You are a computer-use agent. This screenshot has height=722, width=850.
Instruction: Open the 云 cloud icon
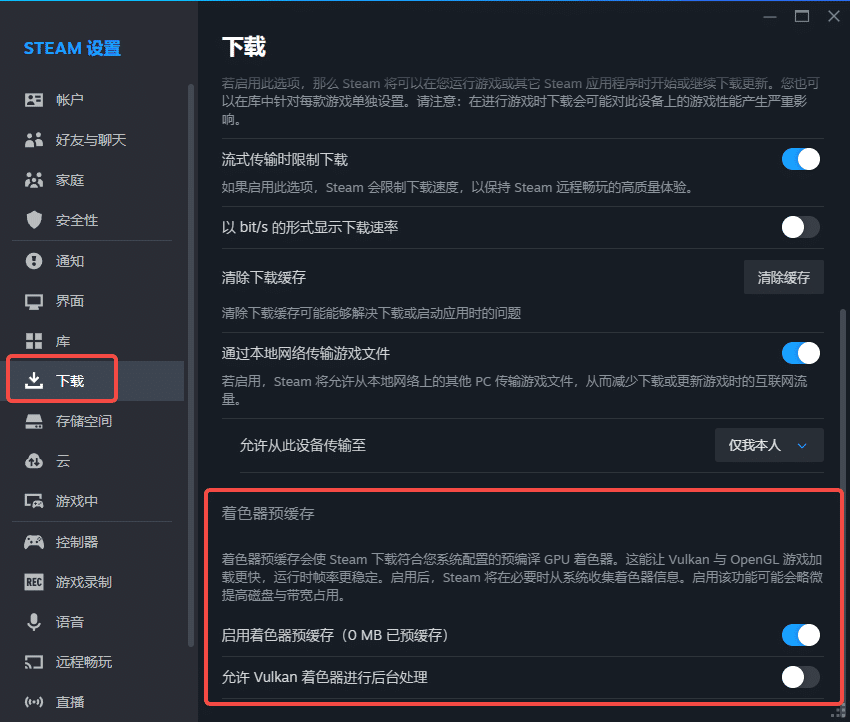pyautogui.click(x=34, y=461)
